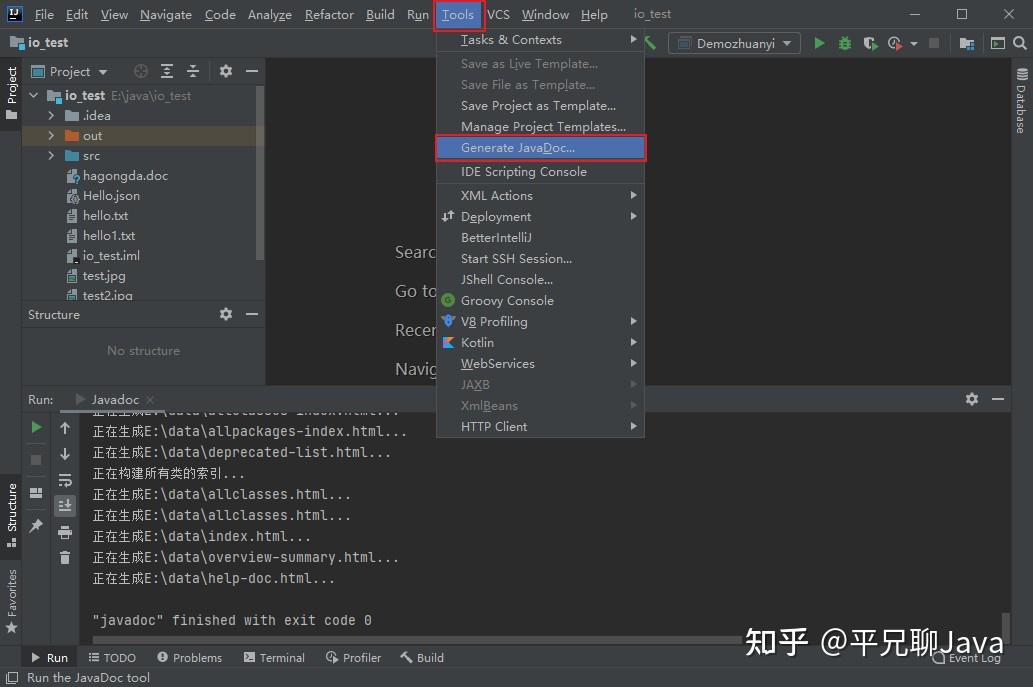Open Project Structure icon in toolbar
This screenshot has height=687, width=1033.
967,43
